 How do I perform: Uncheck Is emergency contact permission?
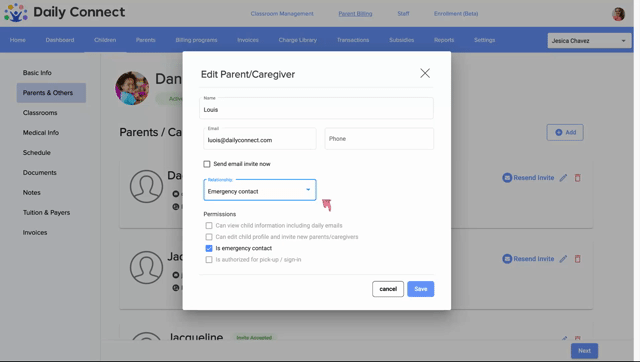pyautogui.click(x=209, y=248)
